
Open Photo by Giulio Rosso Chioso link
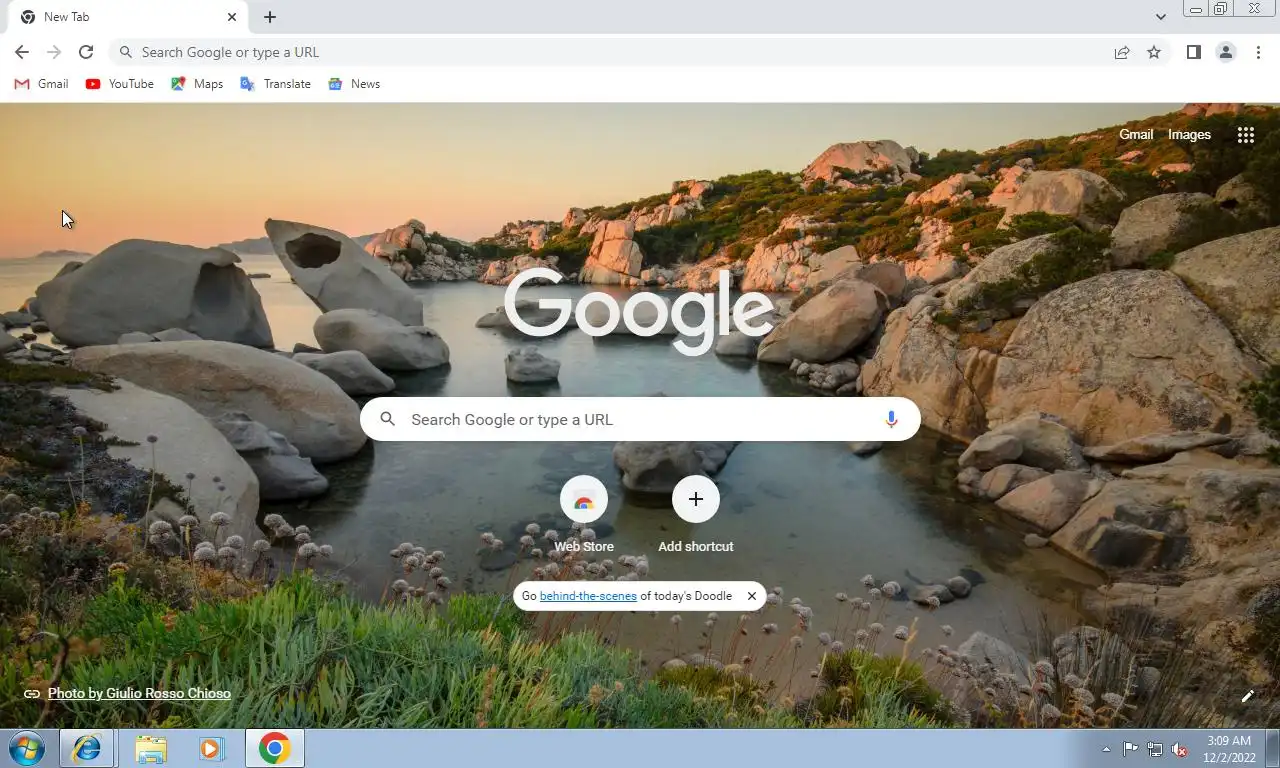click(139, 693)
